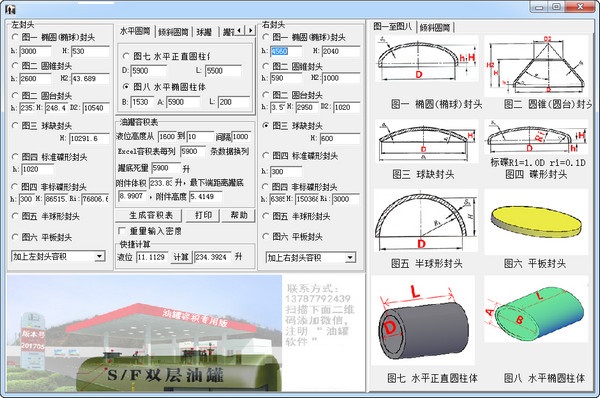View 图三 球缺封头 diagram
The width and height of the screenshot is (600, 398).
pos(427,141)
